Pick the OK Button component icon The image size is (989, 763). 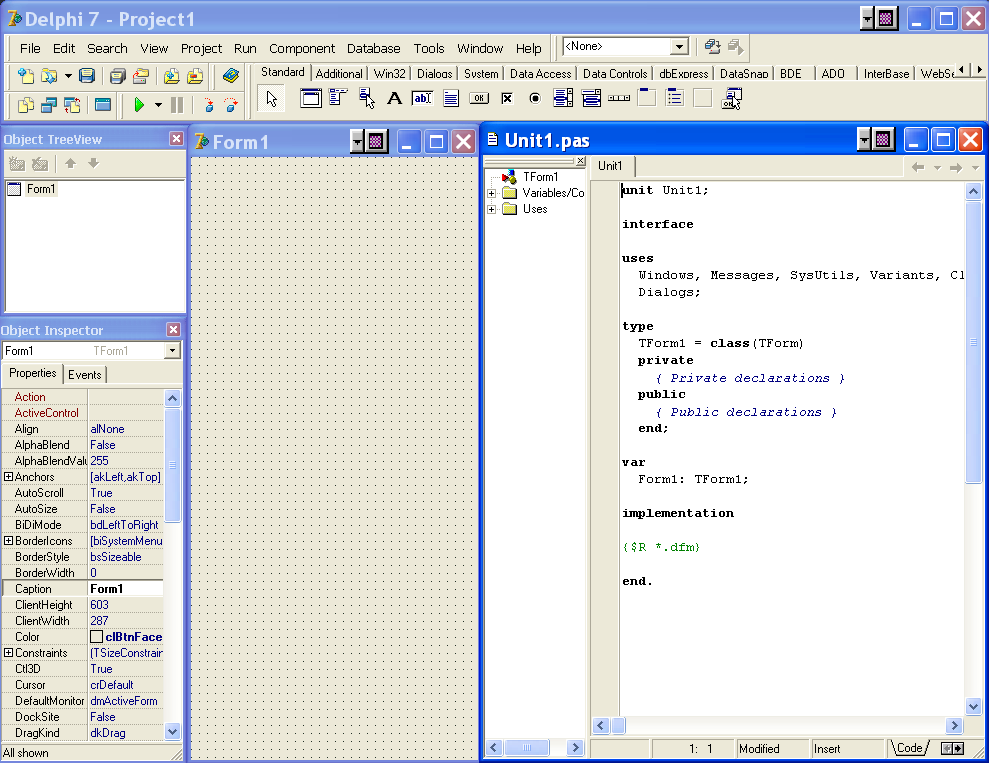pyautogui.click(x=479, y=98)
